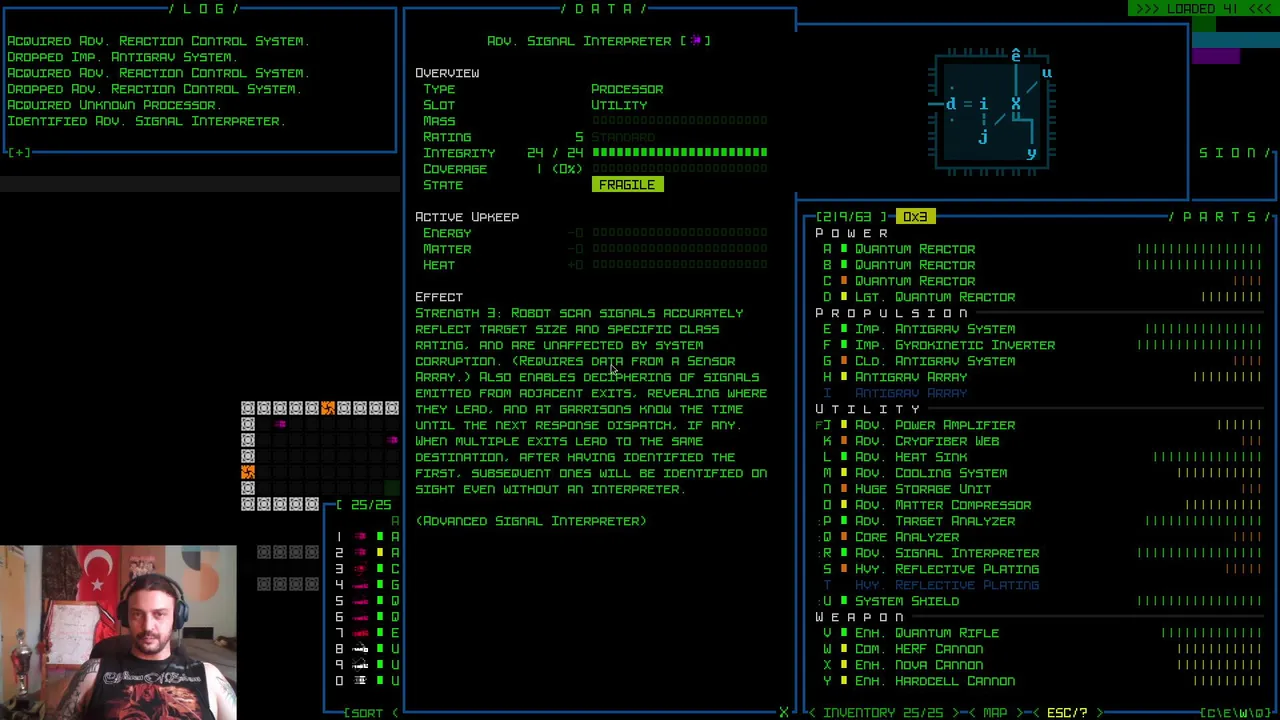This screenshot has height=720, width=1280.
Task: Expand the log window with [+]
Action: (19, 153)
